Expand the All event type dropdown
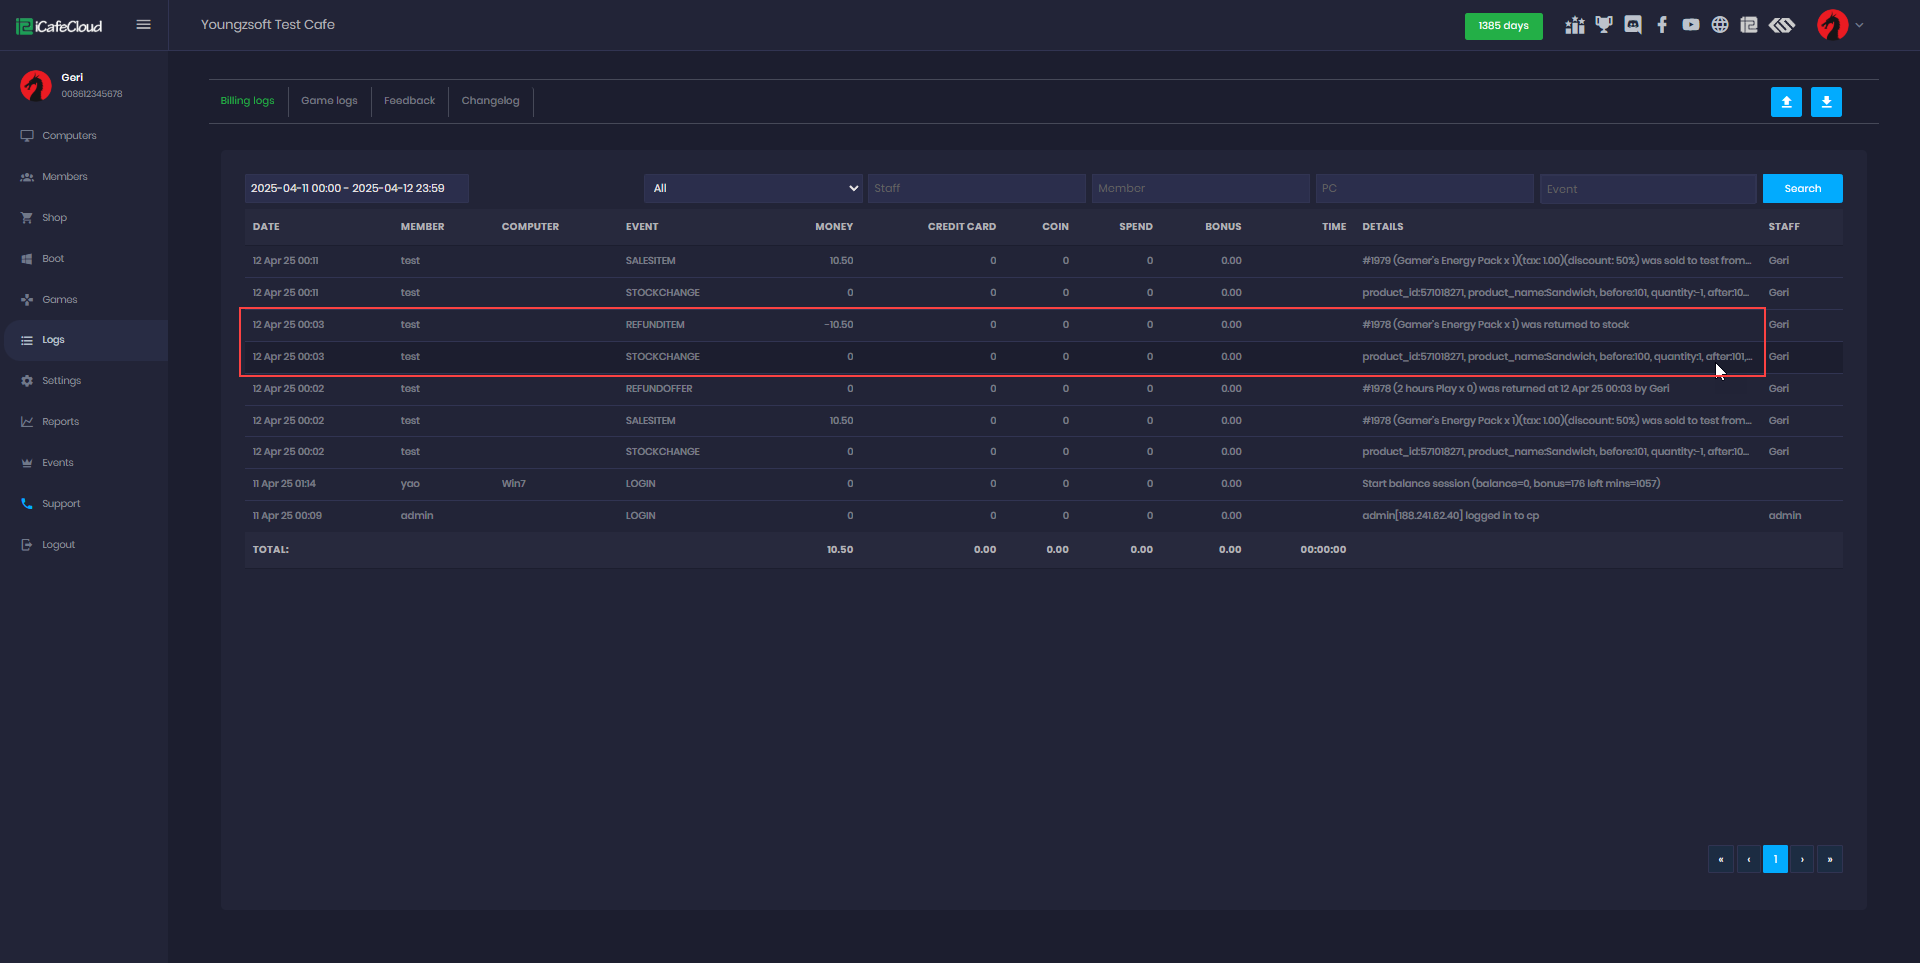 pos(754,188)
